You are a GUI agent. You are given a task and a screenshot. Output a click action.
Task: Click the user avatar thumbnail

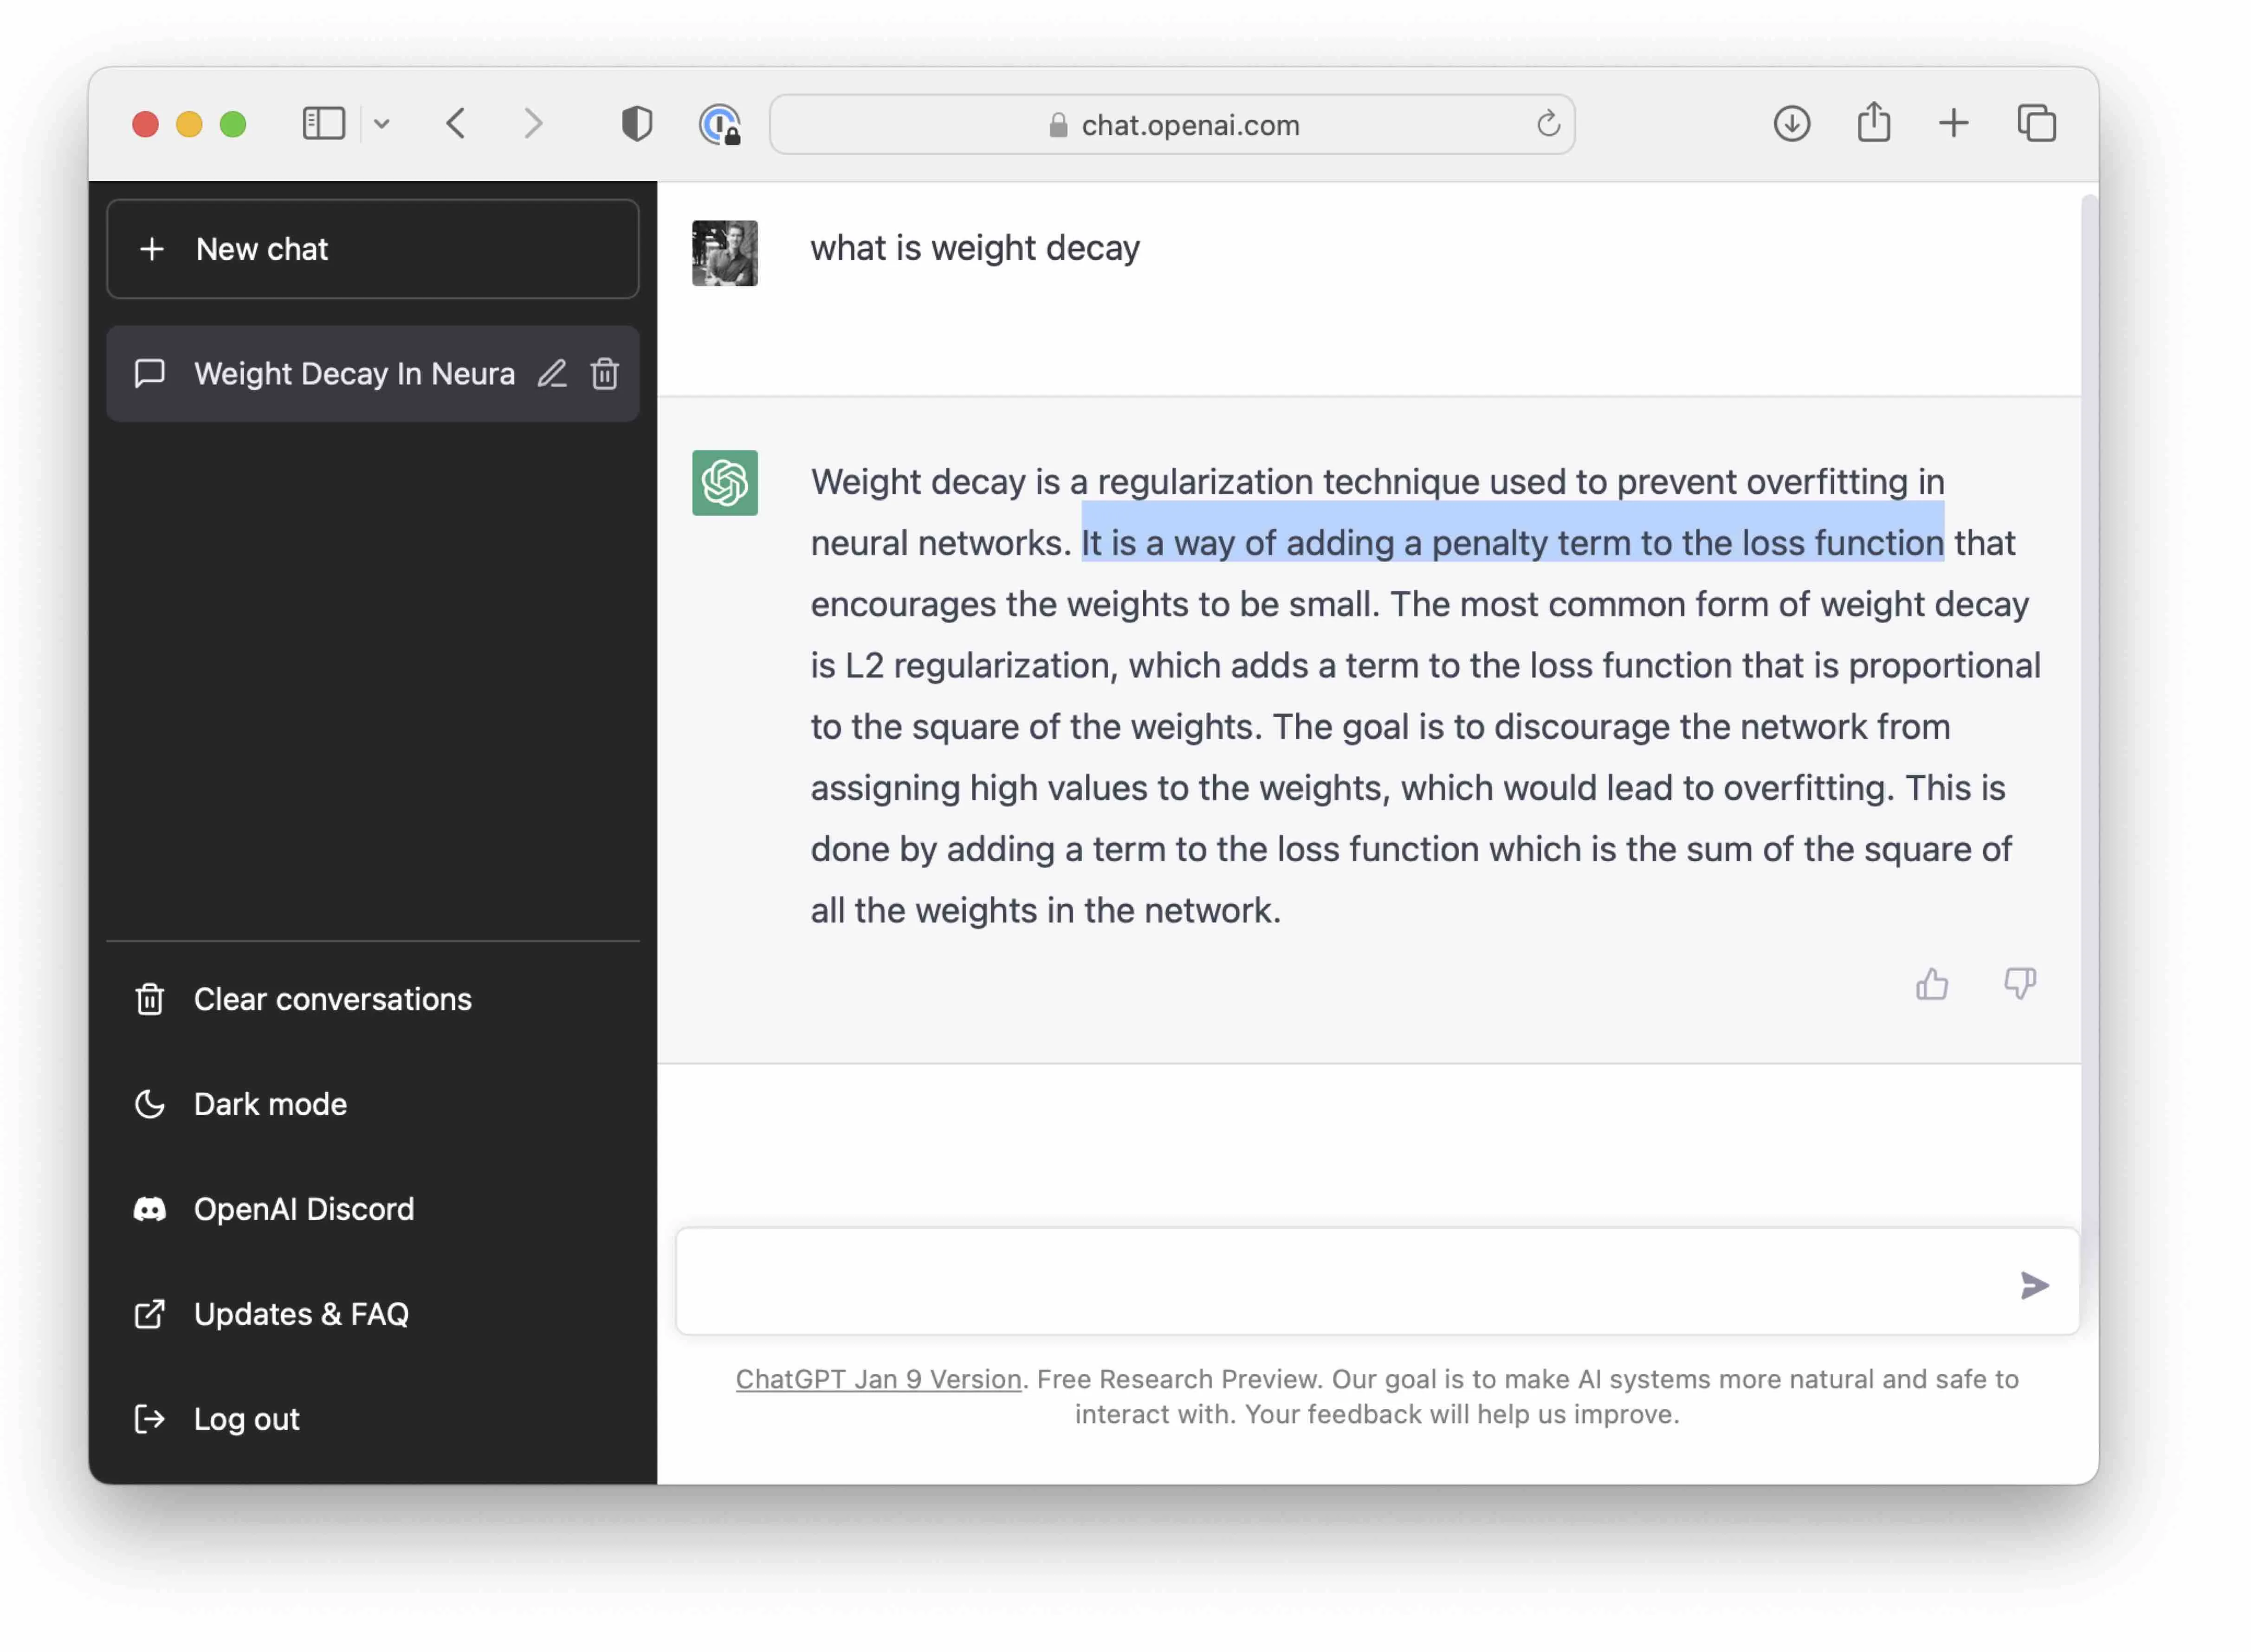click(724, 253)
